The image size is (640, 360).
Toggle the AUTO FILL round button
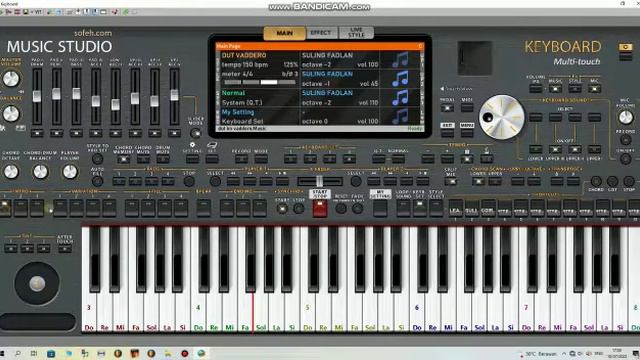(x=97, y=181)
